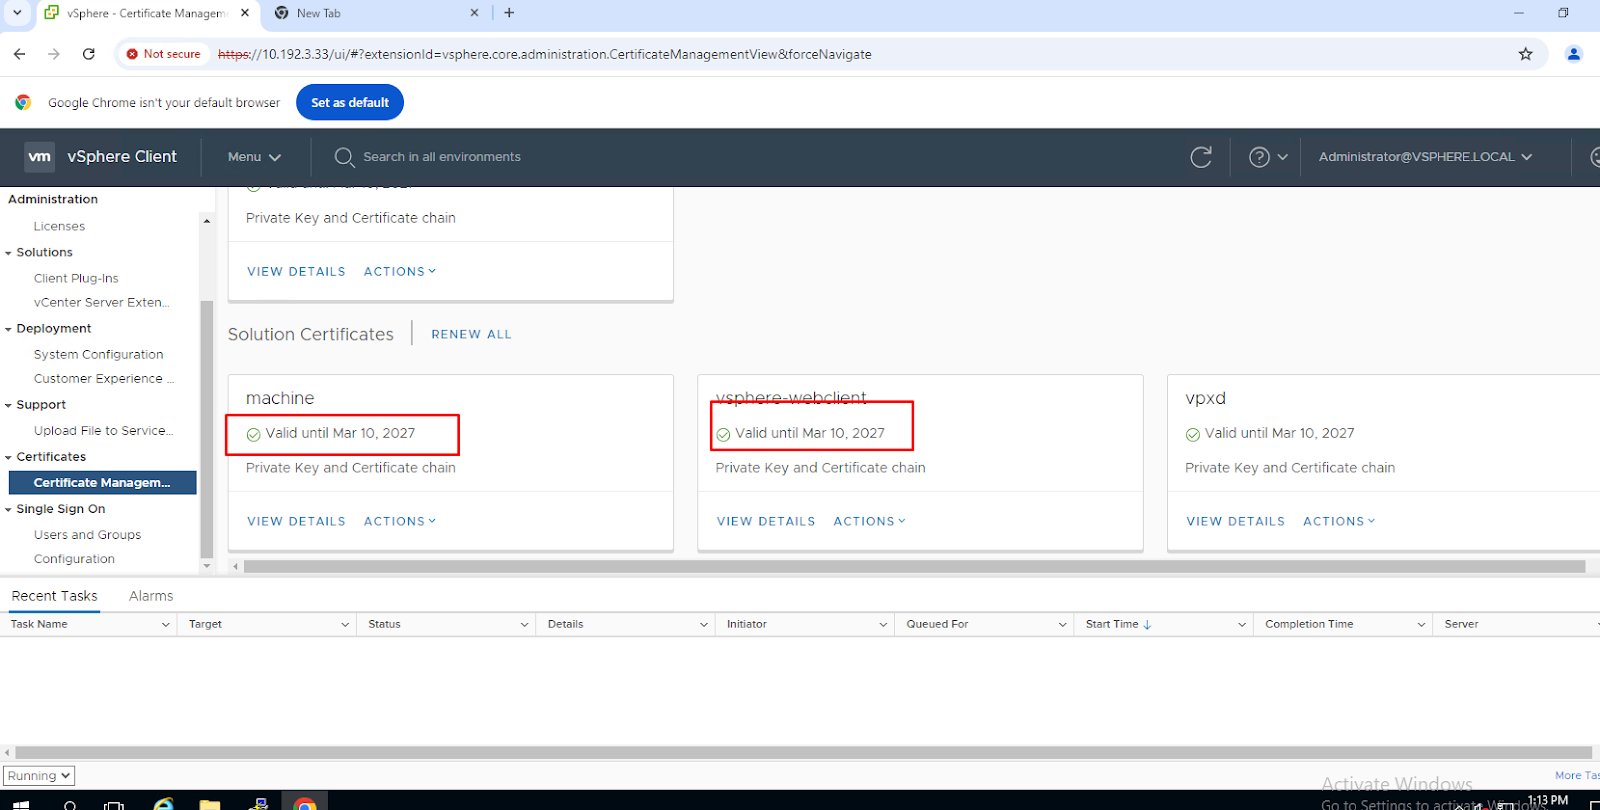Click vpxd certificate valid check icon
Screen dimensions: 1600x810
click(x=1193, y=434)
